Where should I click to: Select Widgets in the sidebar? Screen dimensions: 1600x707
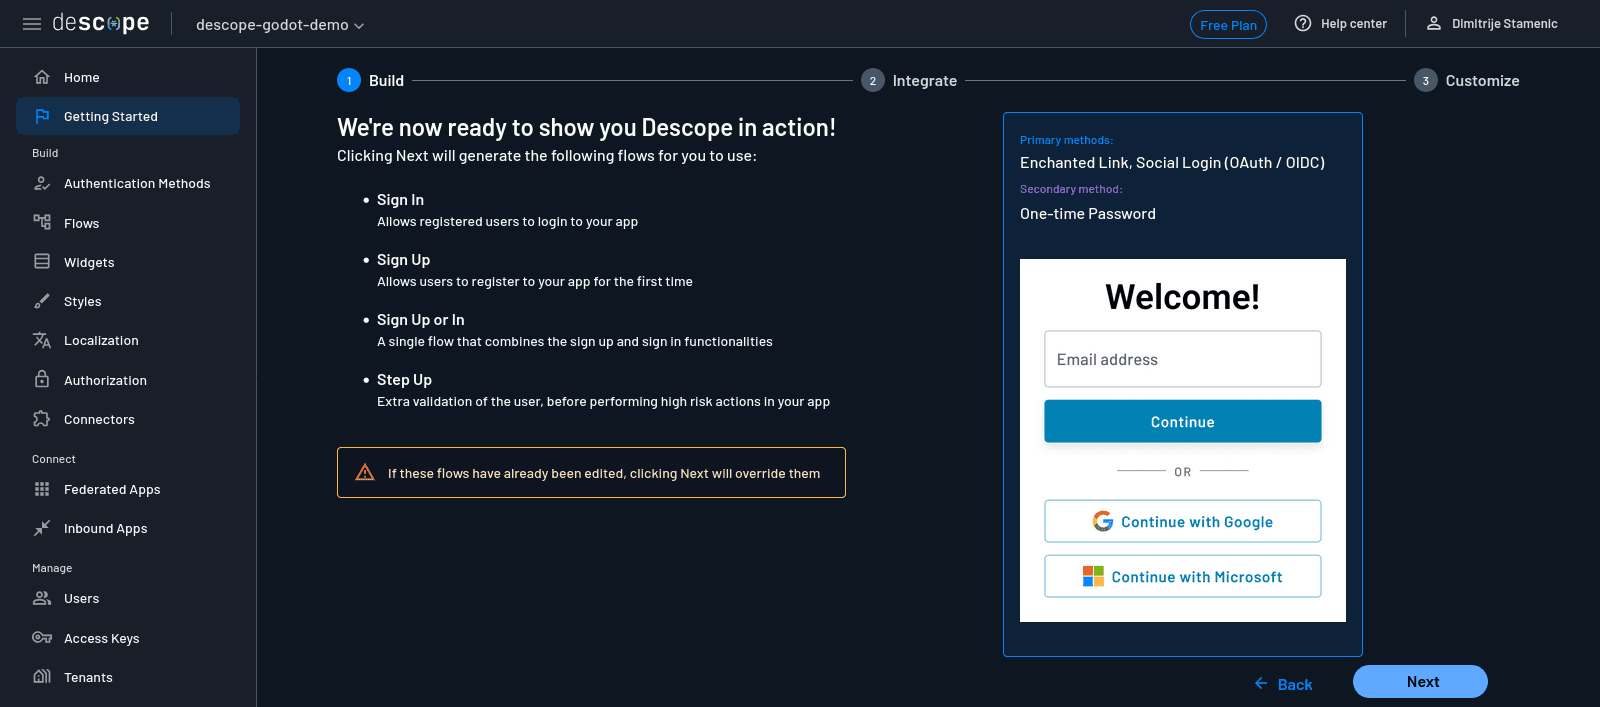coord(89,263)
